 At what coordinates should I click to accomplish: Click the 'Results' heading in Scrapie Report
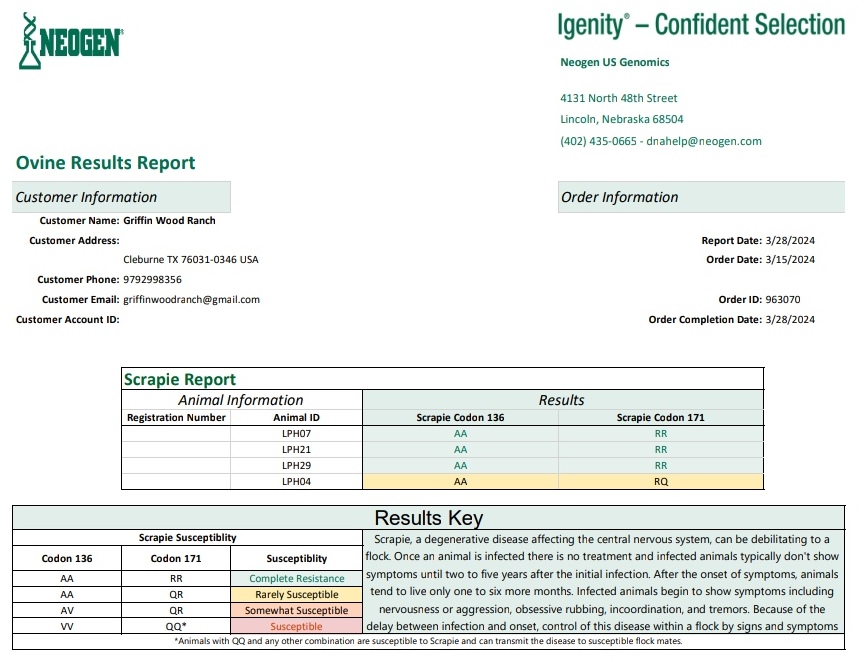561,400
